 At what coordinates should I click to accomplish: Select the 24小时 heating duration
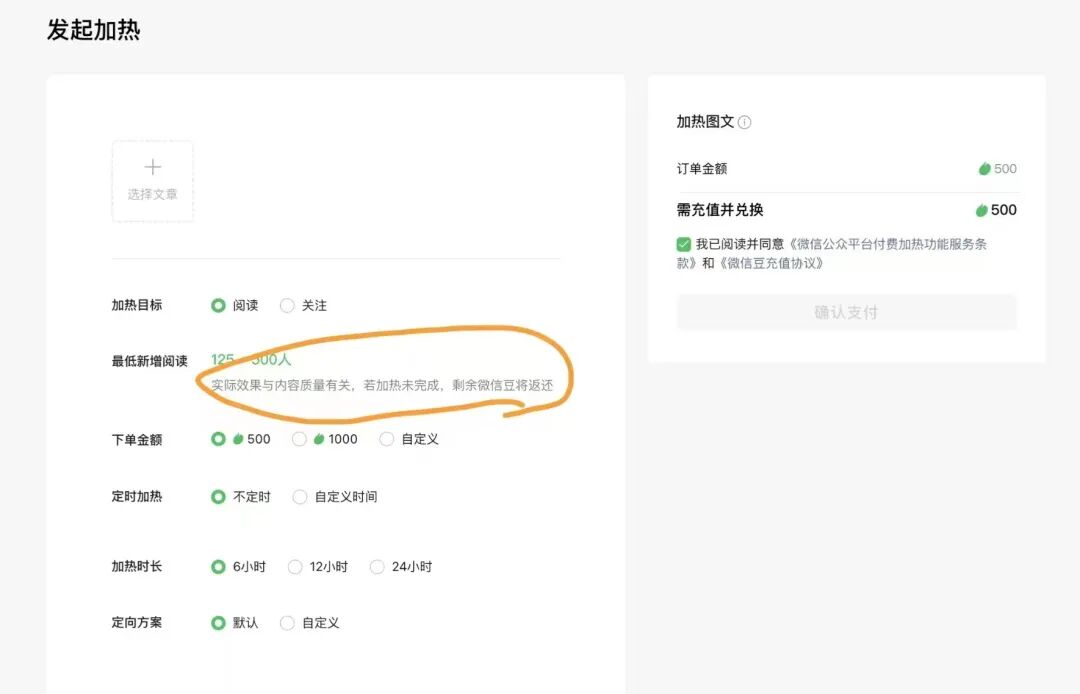pos(377,566)
